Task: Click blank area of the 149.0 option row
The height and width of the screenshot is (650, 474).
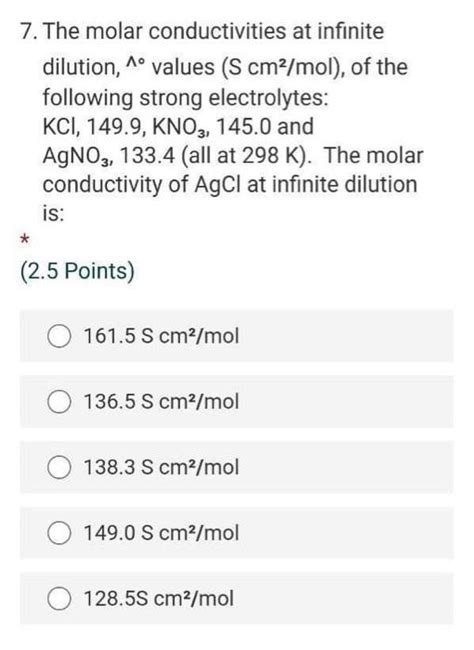Action: point(344,533)
